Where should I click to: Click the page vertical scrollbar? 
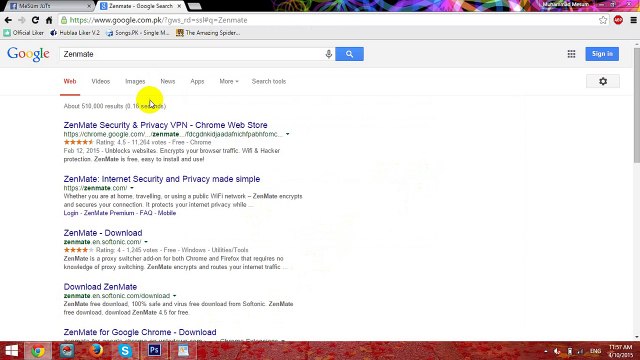636,105
